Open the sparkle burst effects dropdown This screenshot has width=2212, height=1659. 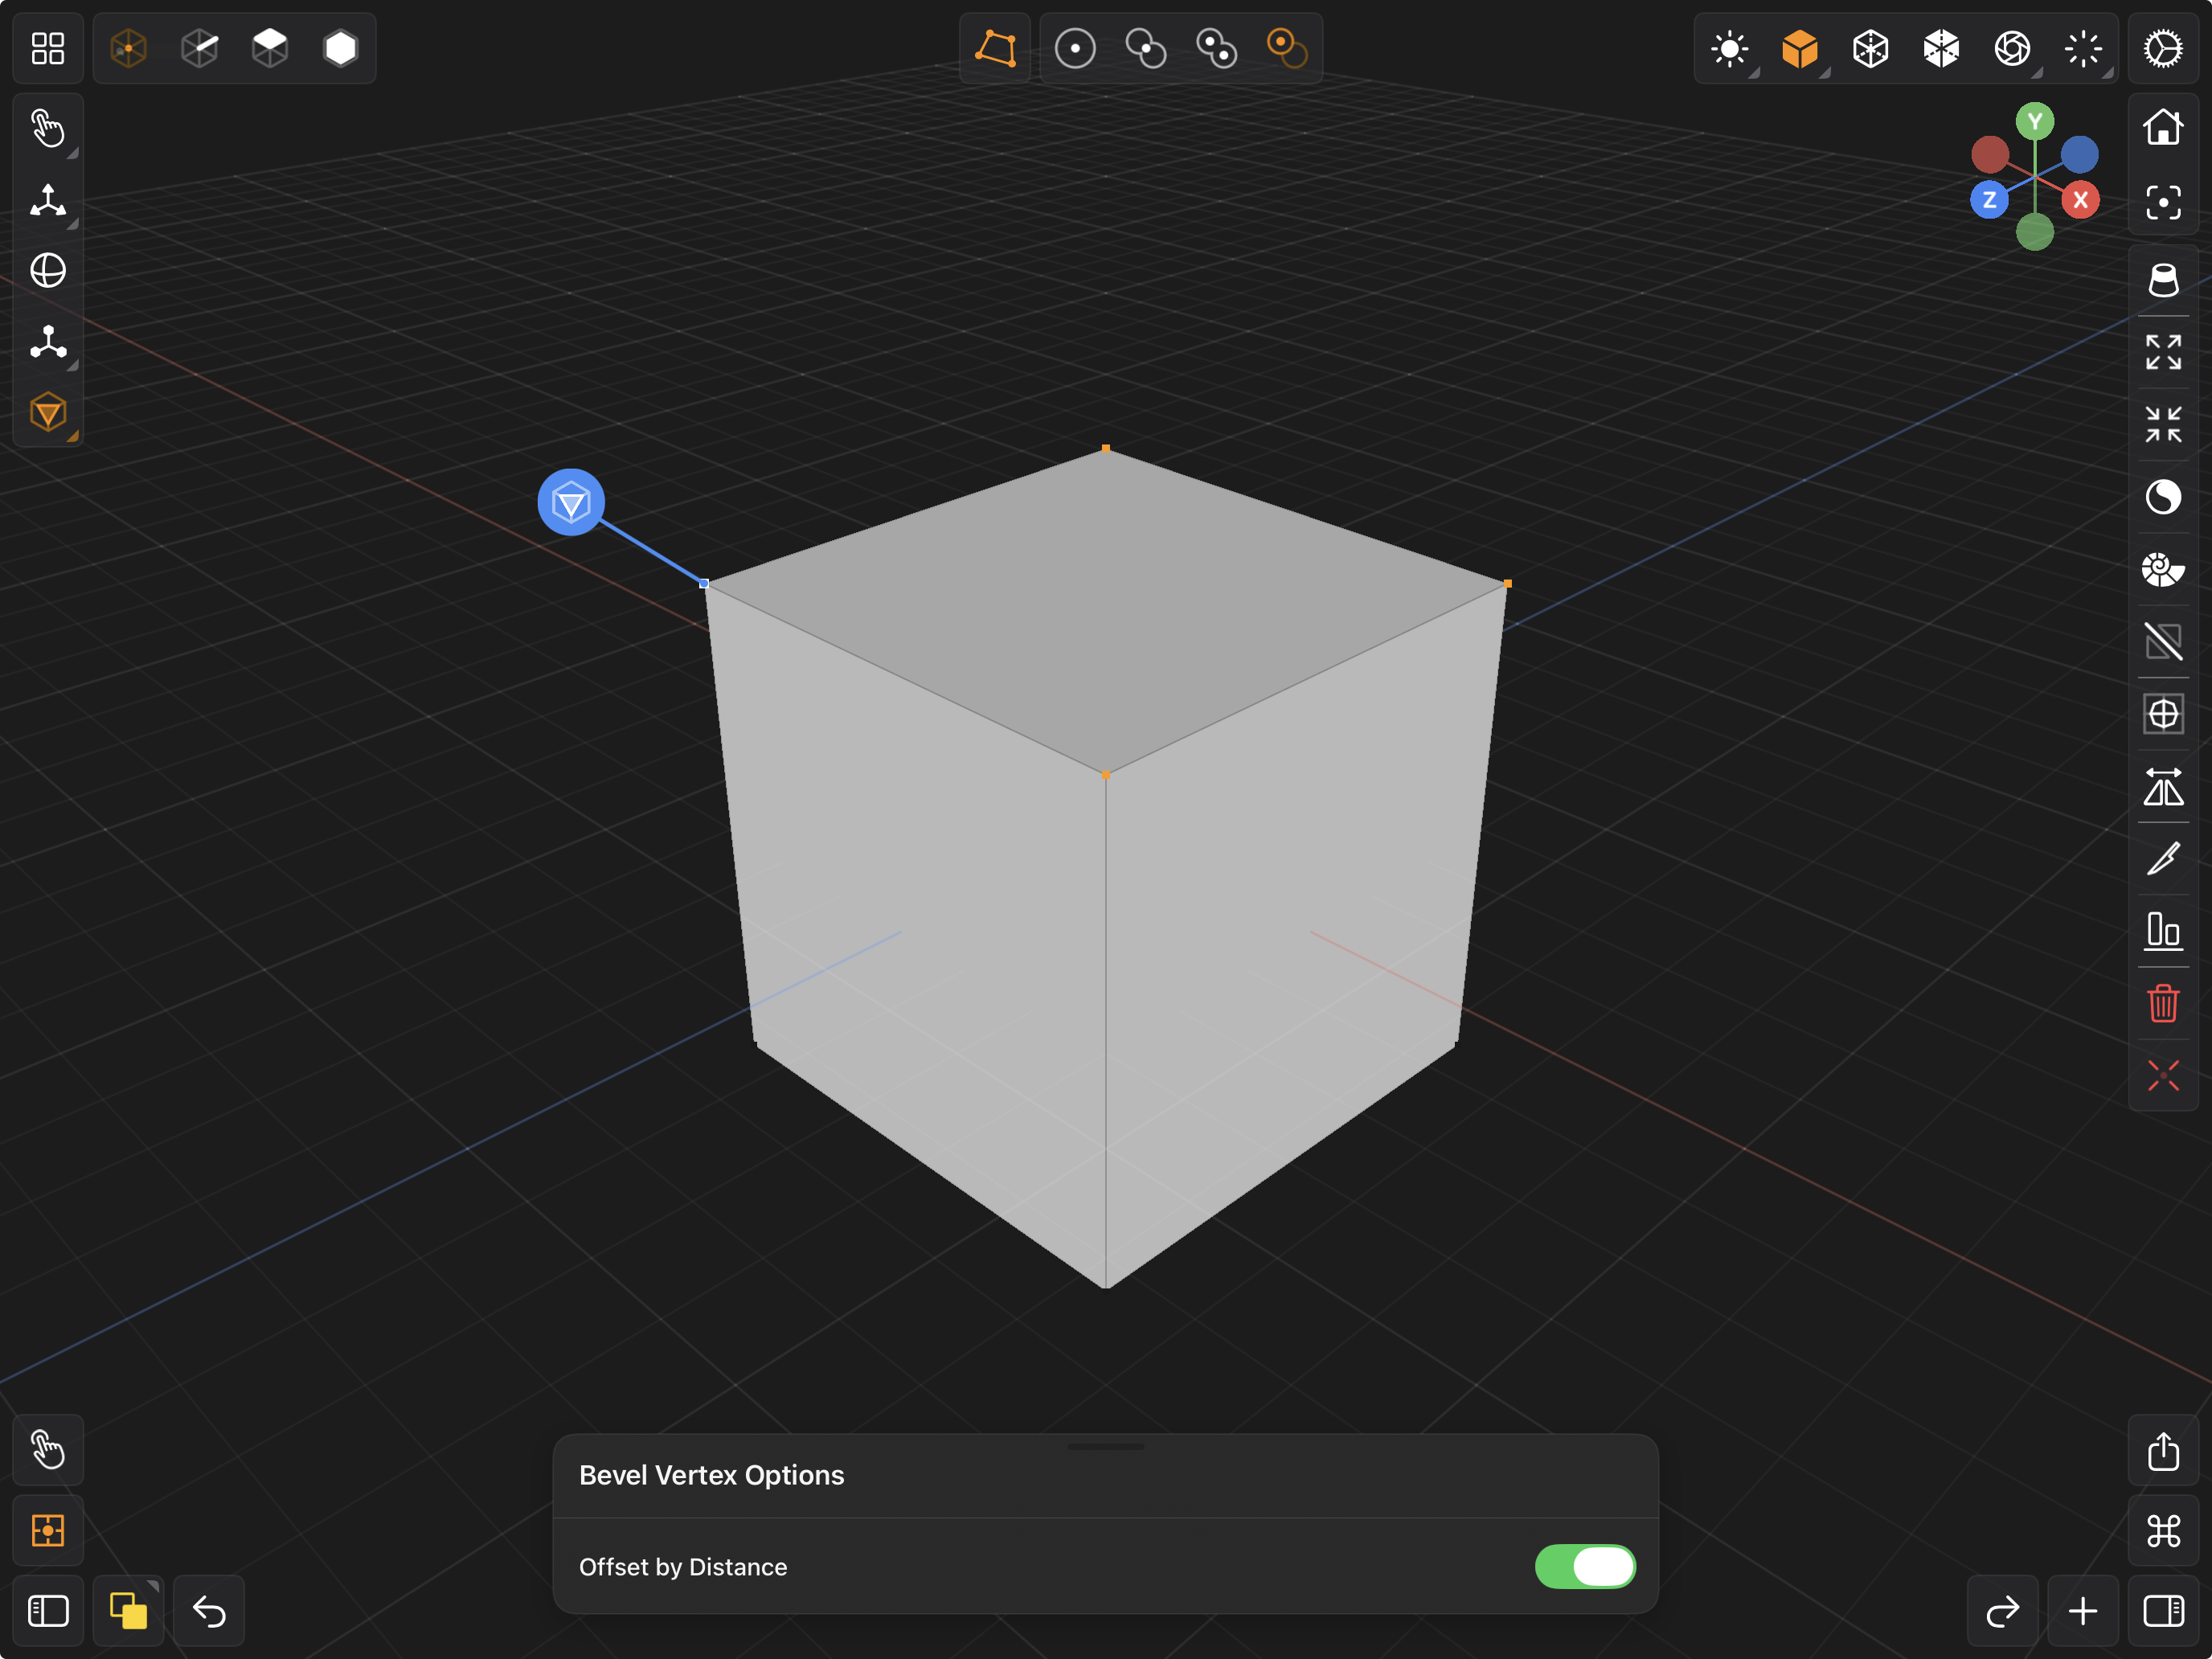2083,48
